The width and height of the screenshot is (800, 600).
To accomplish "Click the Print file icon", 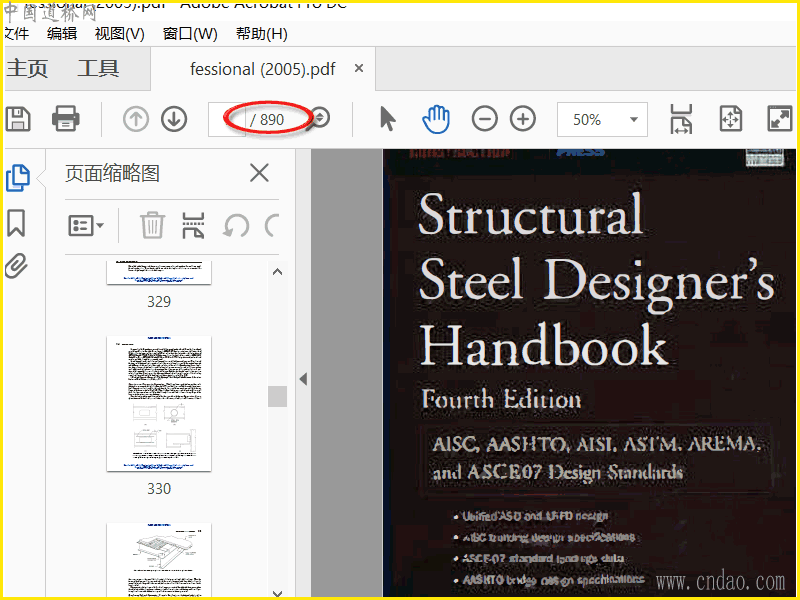I will tap(66, 119).
